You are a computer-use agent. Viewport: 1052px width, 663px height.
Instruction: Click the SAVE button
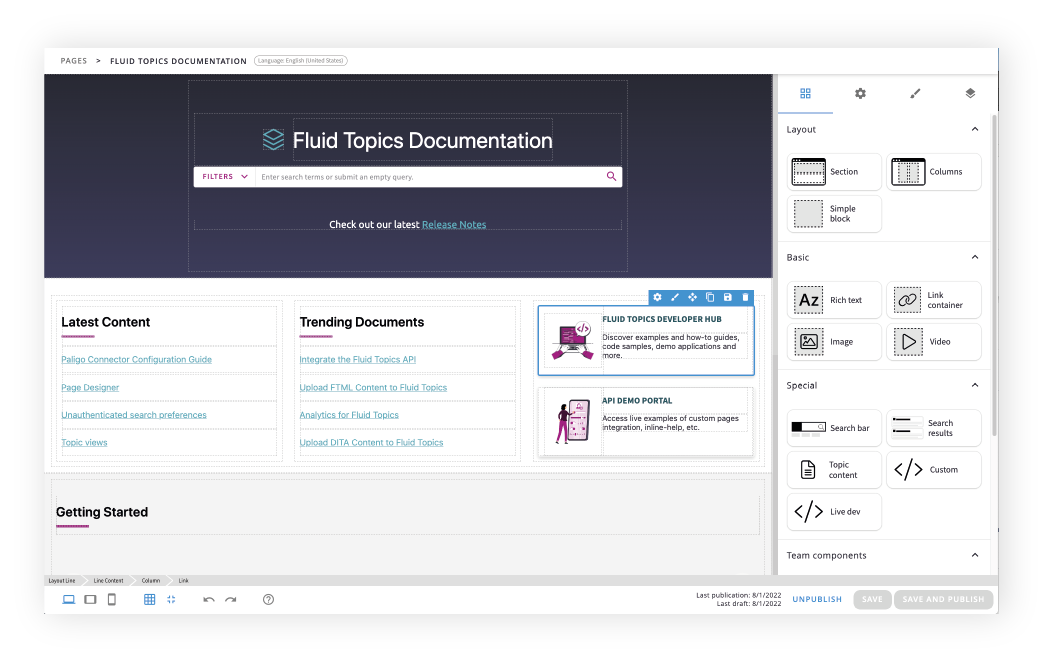tap(872, 599)
